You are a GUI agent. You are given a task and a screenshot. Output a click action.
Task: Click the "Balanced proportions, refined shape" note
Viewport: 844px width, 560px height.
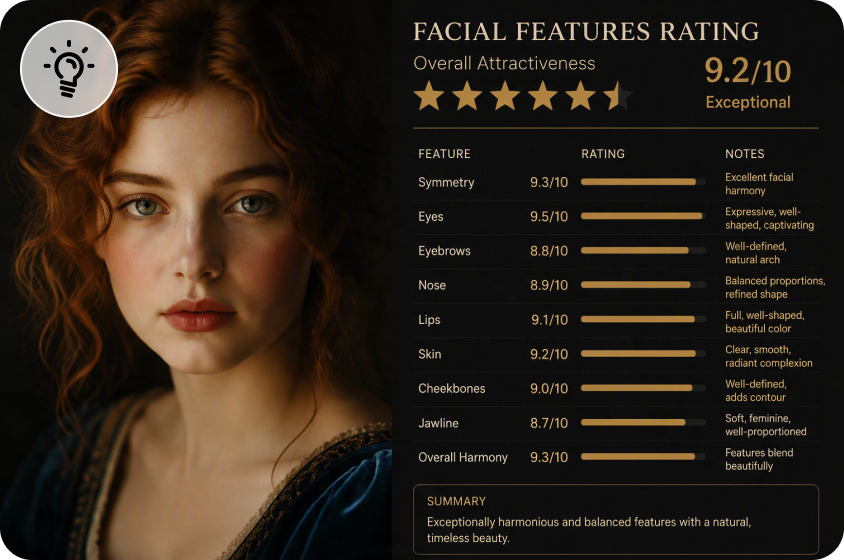click(775, 287)
